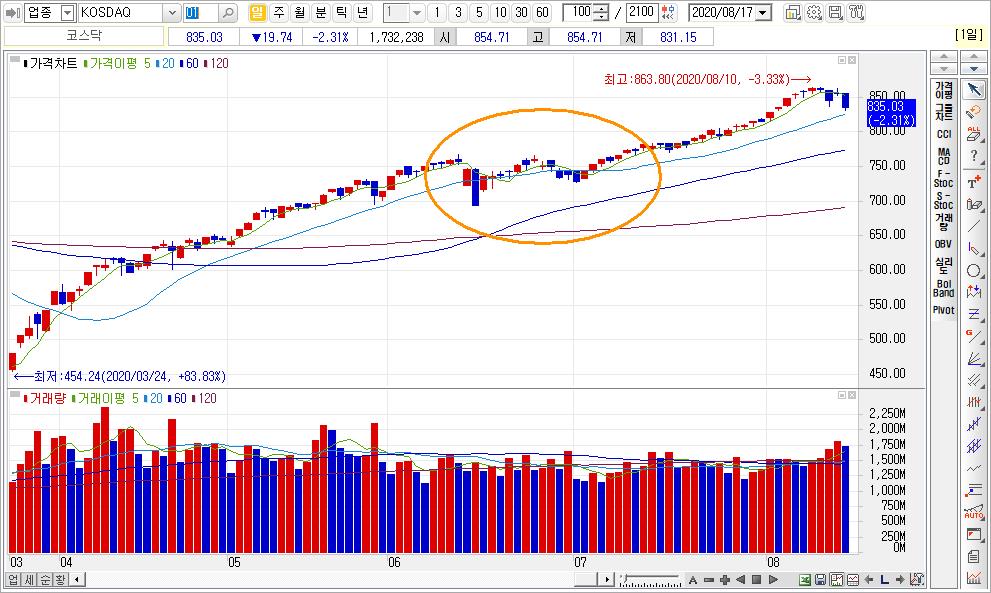Click the stop square playback button
The image size is (991, 593).
(x=757, y=580)
